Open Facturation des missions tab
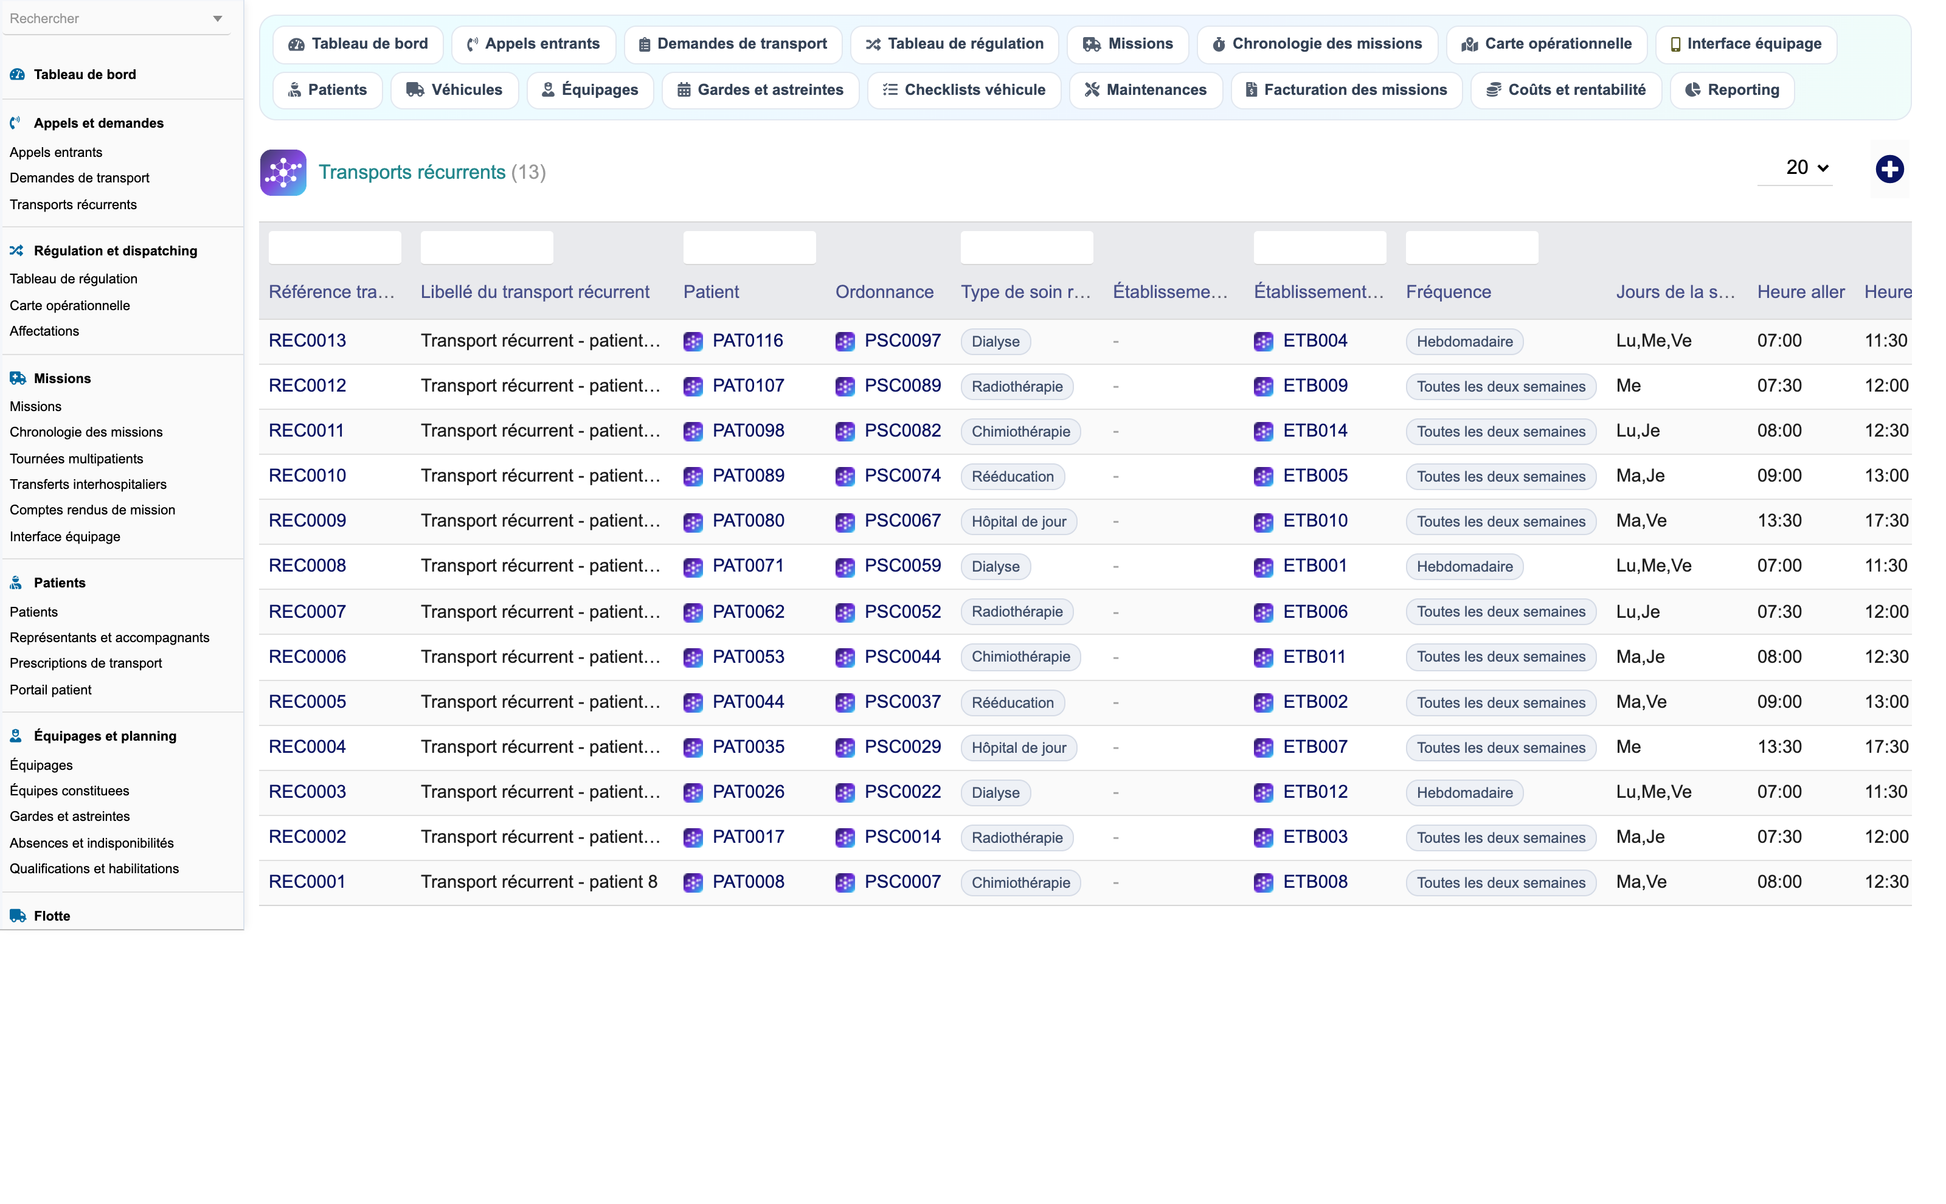This screenshot has height=1204, width=1946. [x=1347, y=90]
